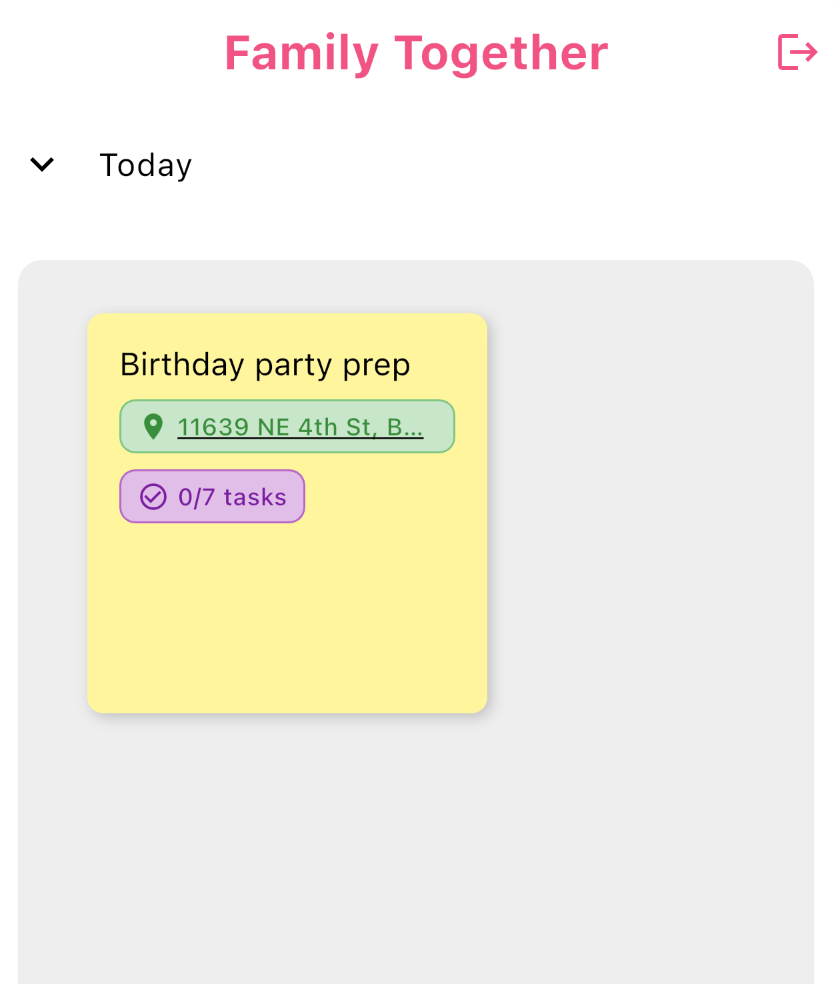Open the 11639 NE 4th St address link
Image resolution: width=836 pixels, height=984 pixels.
pyautogui.click(x=300, y=427)
